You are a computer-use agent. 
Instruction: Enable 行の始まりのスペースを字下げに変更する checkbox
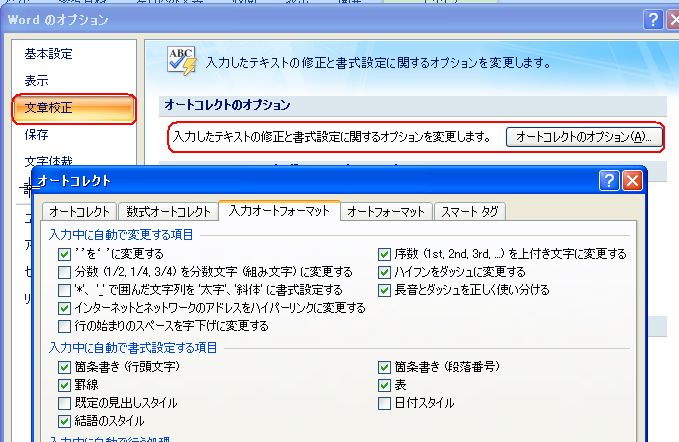(x=64, y=326)
